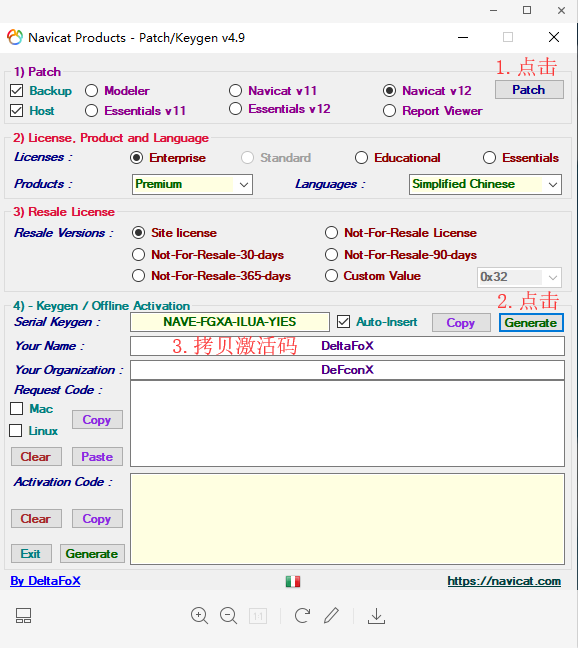Toggle the Backup checkbox
This screenshot has height=648, width=578.
point(17,91)
